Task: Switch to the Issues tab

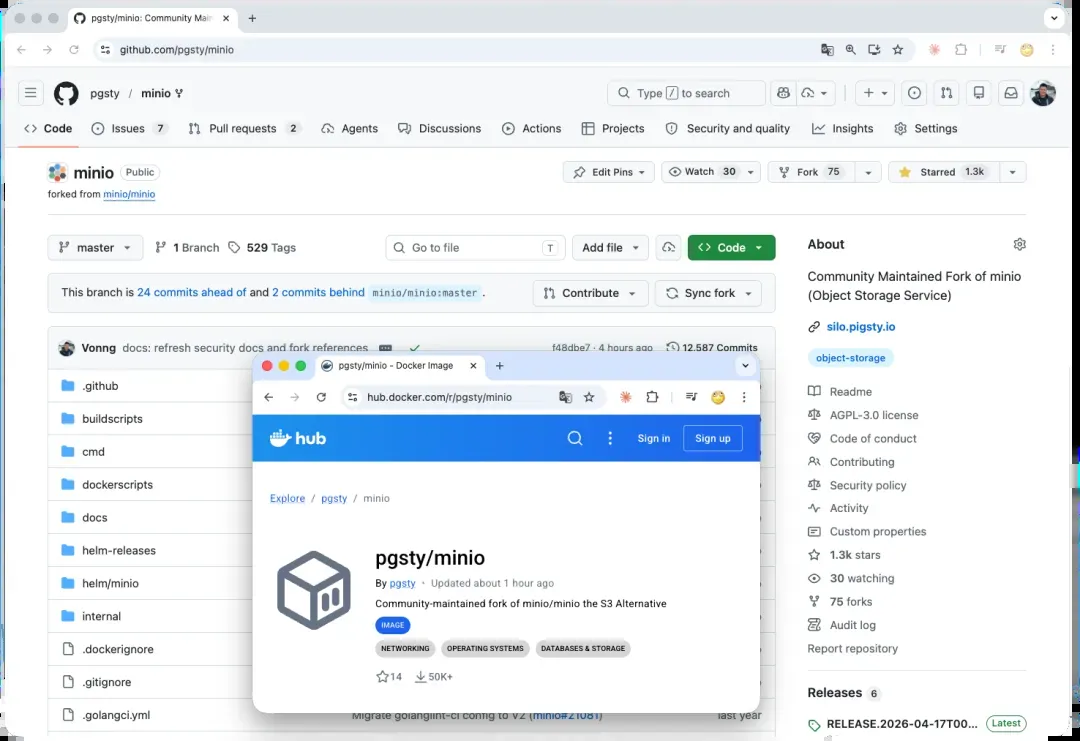Action: coord(129,129)
